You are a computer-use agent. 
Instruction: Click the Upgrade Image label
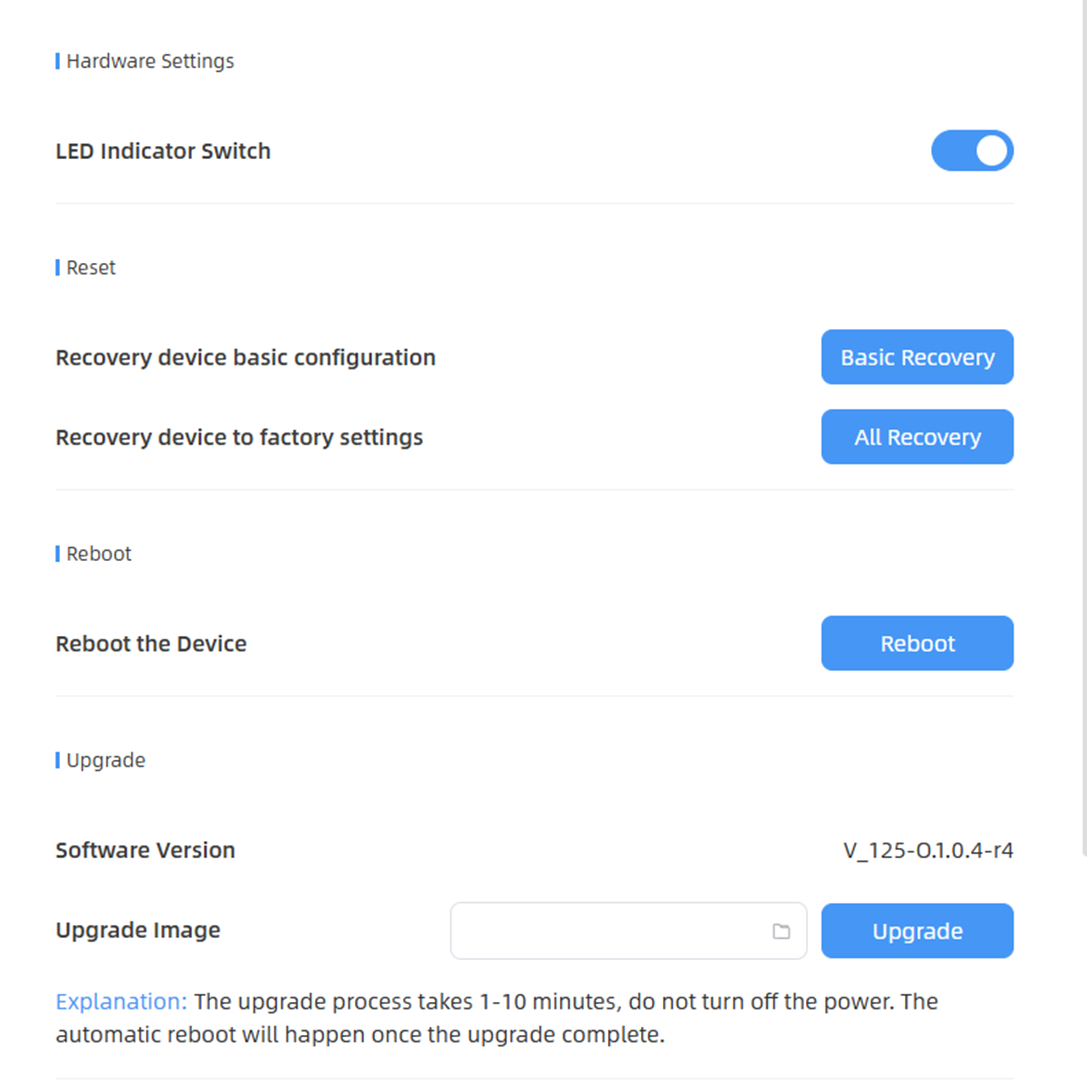click(138, 931)
